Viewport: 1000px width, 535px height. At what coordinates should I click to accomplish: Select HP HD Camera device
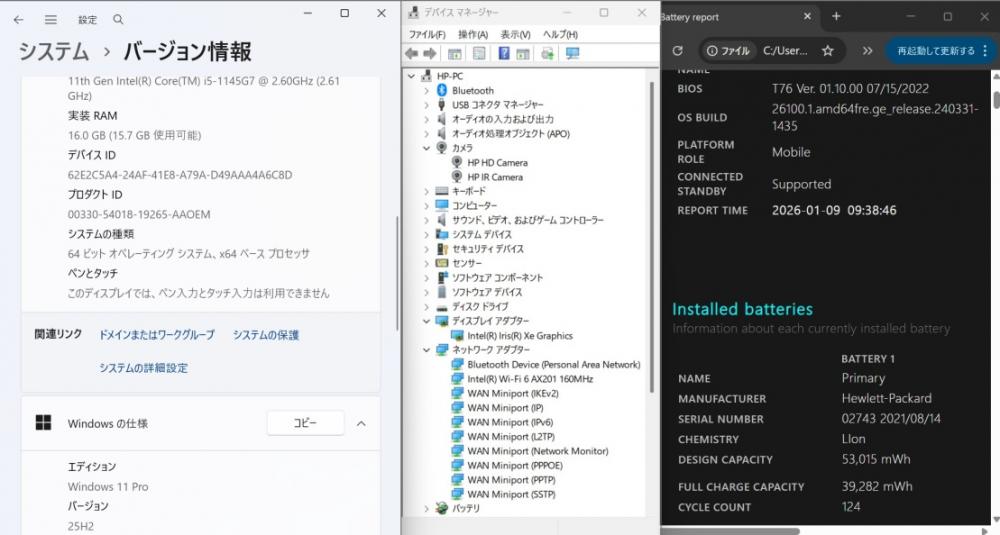click(497, 163)
